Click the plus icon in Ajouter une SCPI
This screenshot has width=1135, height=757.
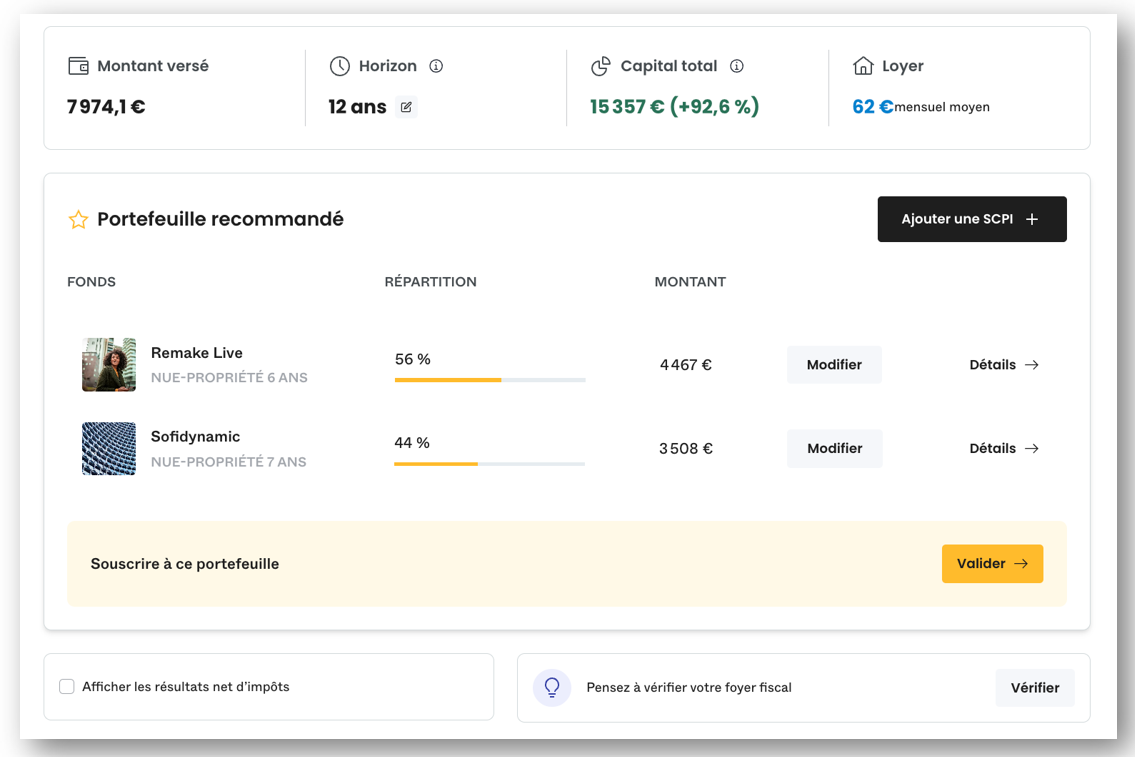(1032, 219)
